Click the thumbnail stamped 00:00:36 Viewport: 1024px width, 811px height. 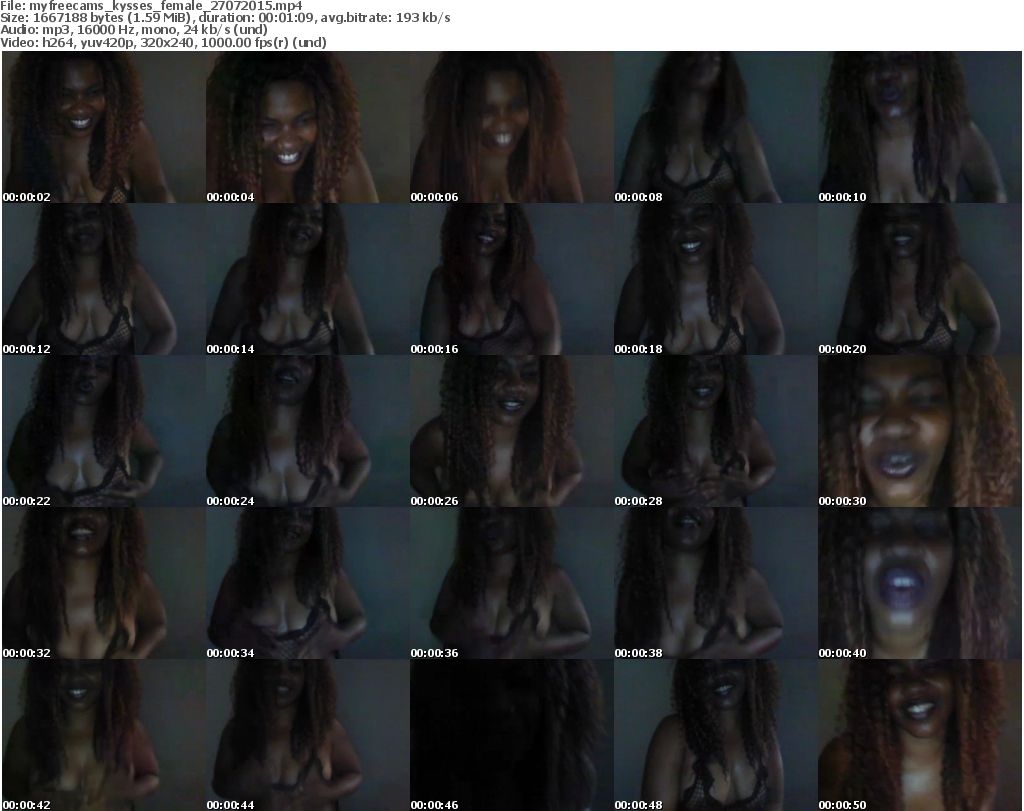click(511, 583)
